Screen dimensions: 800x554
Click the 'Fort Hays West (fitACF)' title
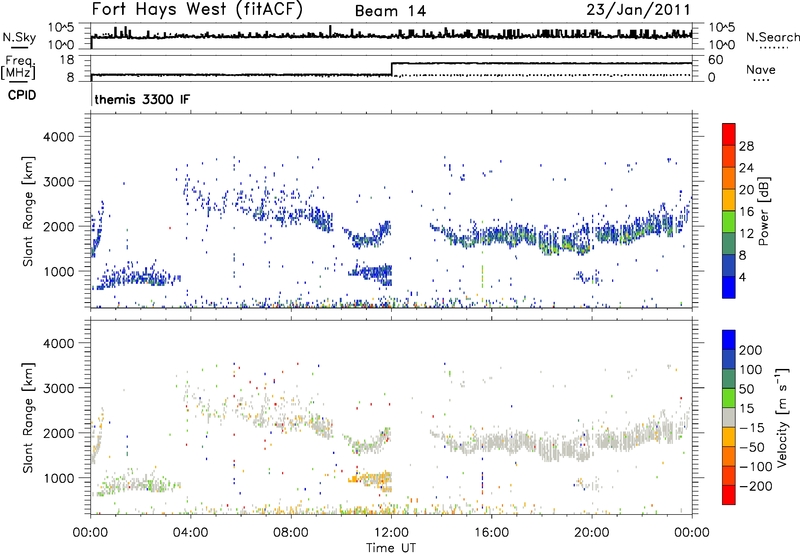[x=197, y=9]
